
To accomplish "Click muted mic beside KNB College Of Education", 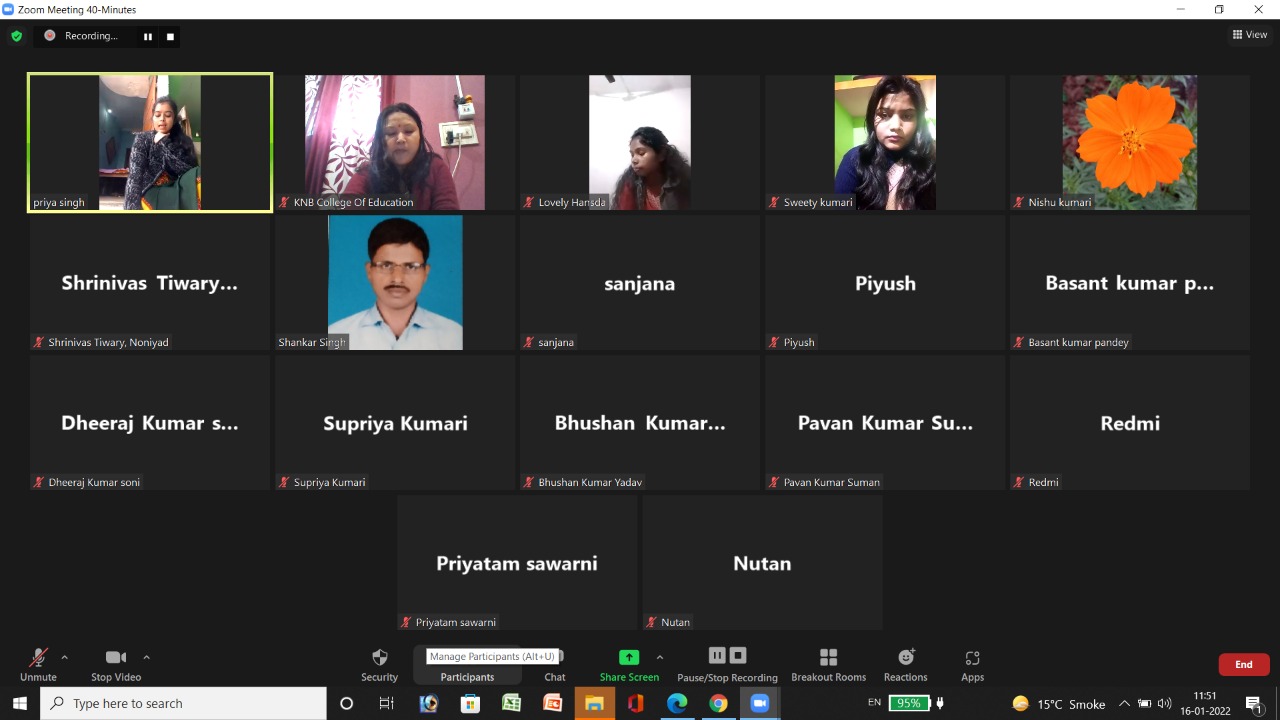I will [284, 202].
